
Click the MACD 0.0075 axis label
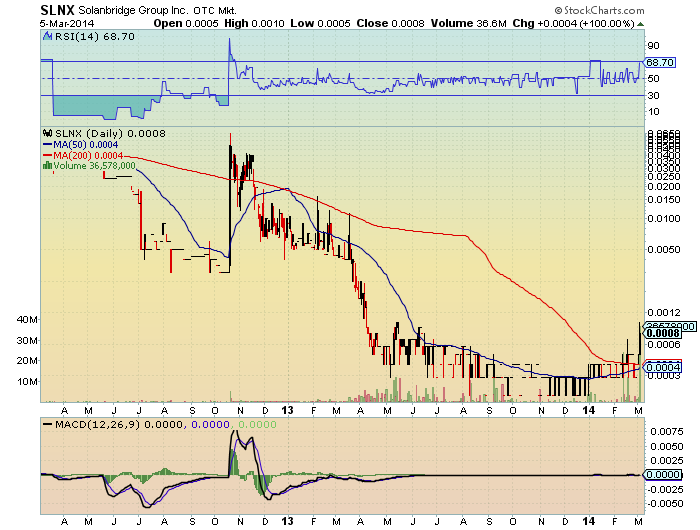pos(667,432)
